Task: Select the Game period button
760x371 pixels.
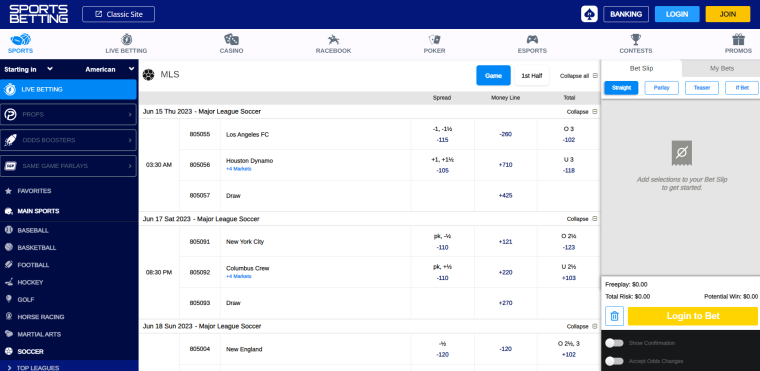Action: (x=493, y=75)
